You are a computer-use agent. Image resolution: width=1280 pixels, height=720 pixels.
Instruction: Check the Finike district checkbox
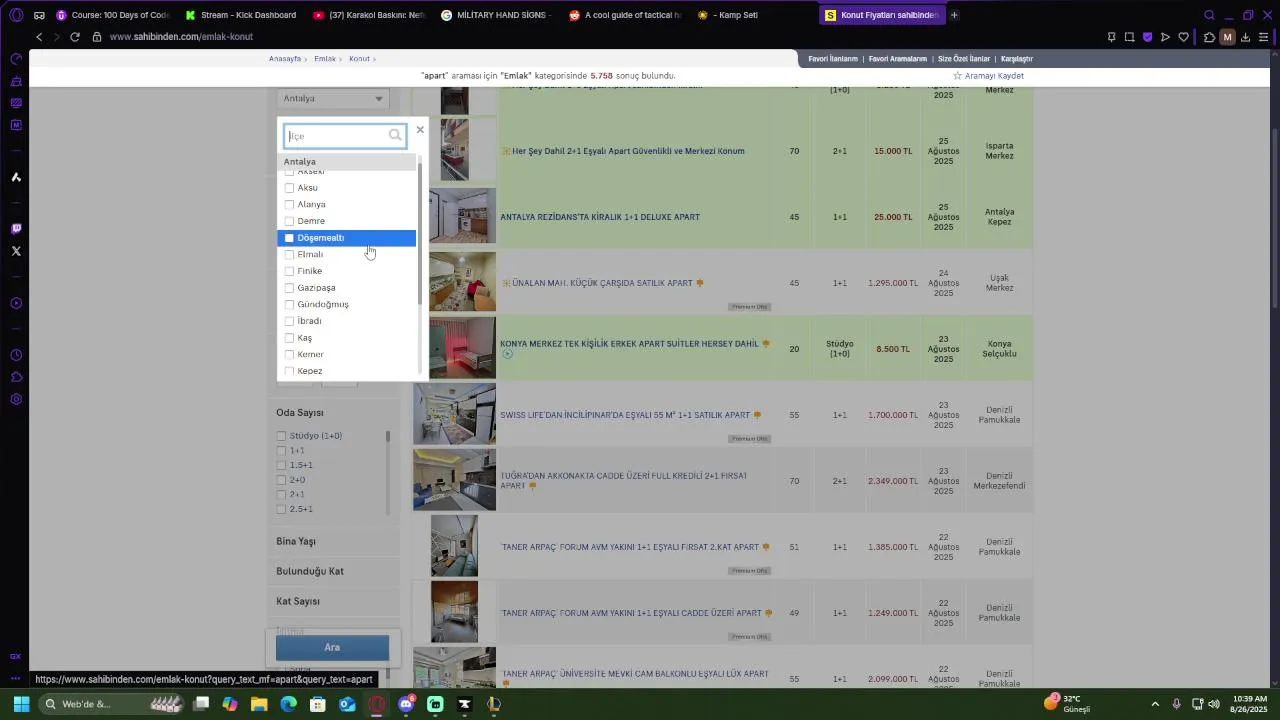pyautogui.click(x=289, y=271)
